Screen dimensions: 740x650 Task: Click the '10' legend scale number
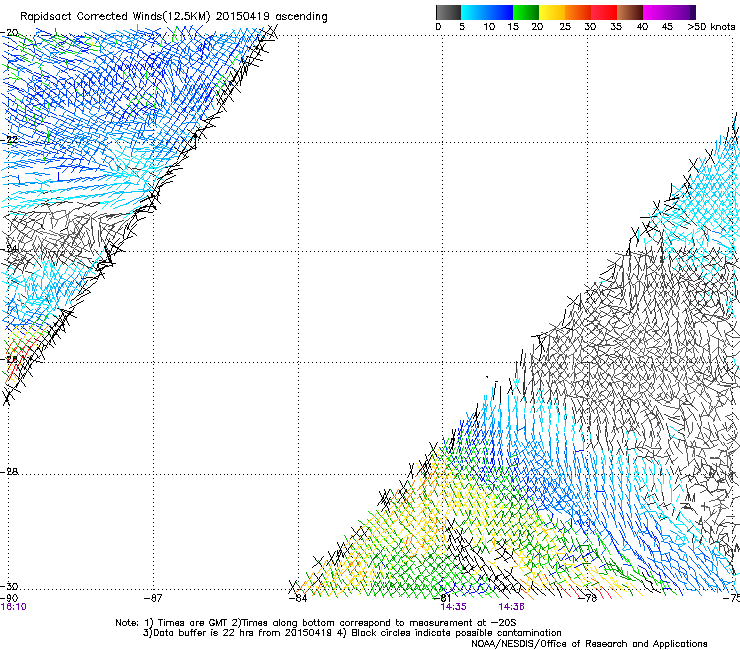[x=489, y=26]
